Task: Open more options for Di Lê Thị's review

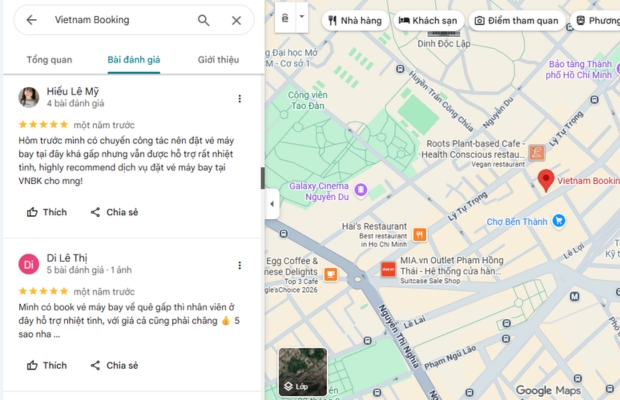Action: click(x=240, y=266)
